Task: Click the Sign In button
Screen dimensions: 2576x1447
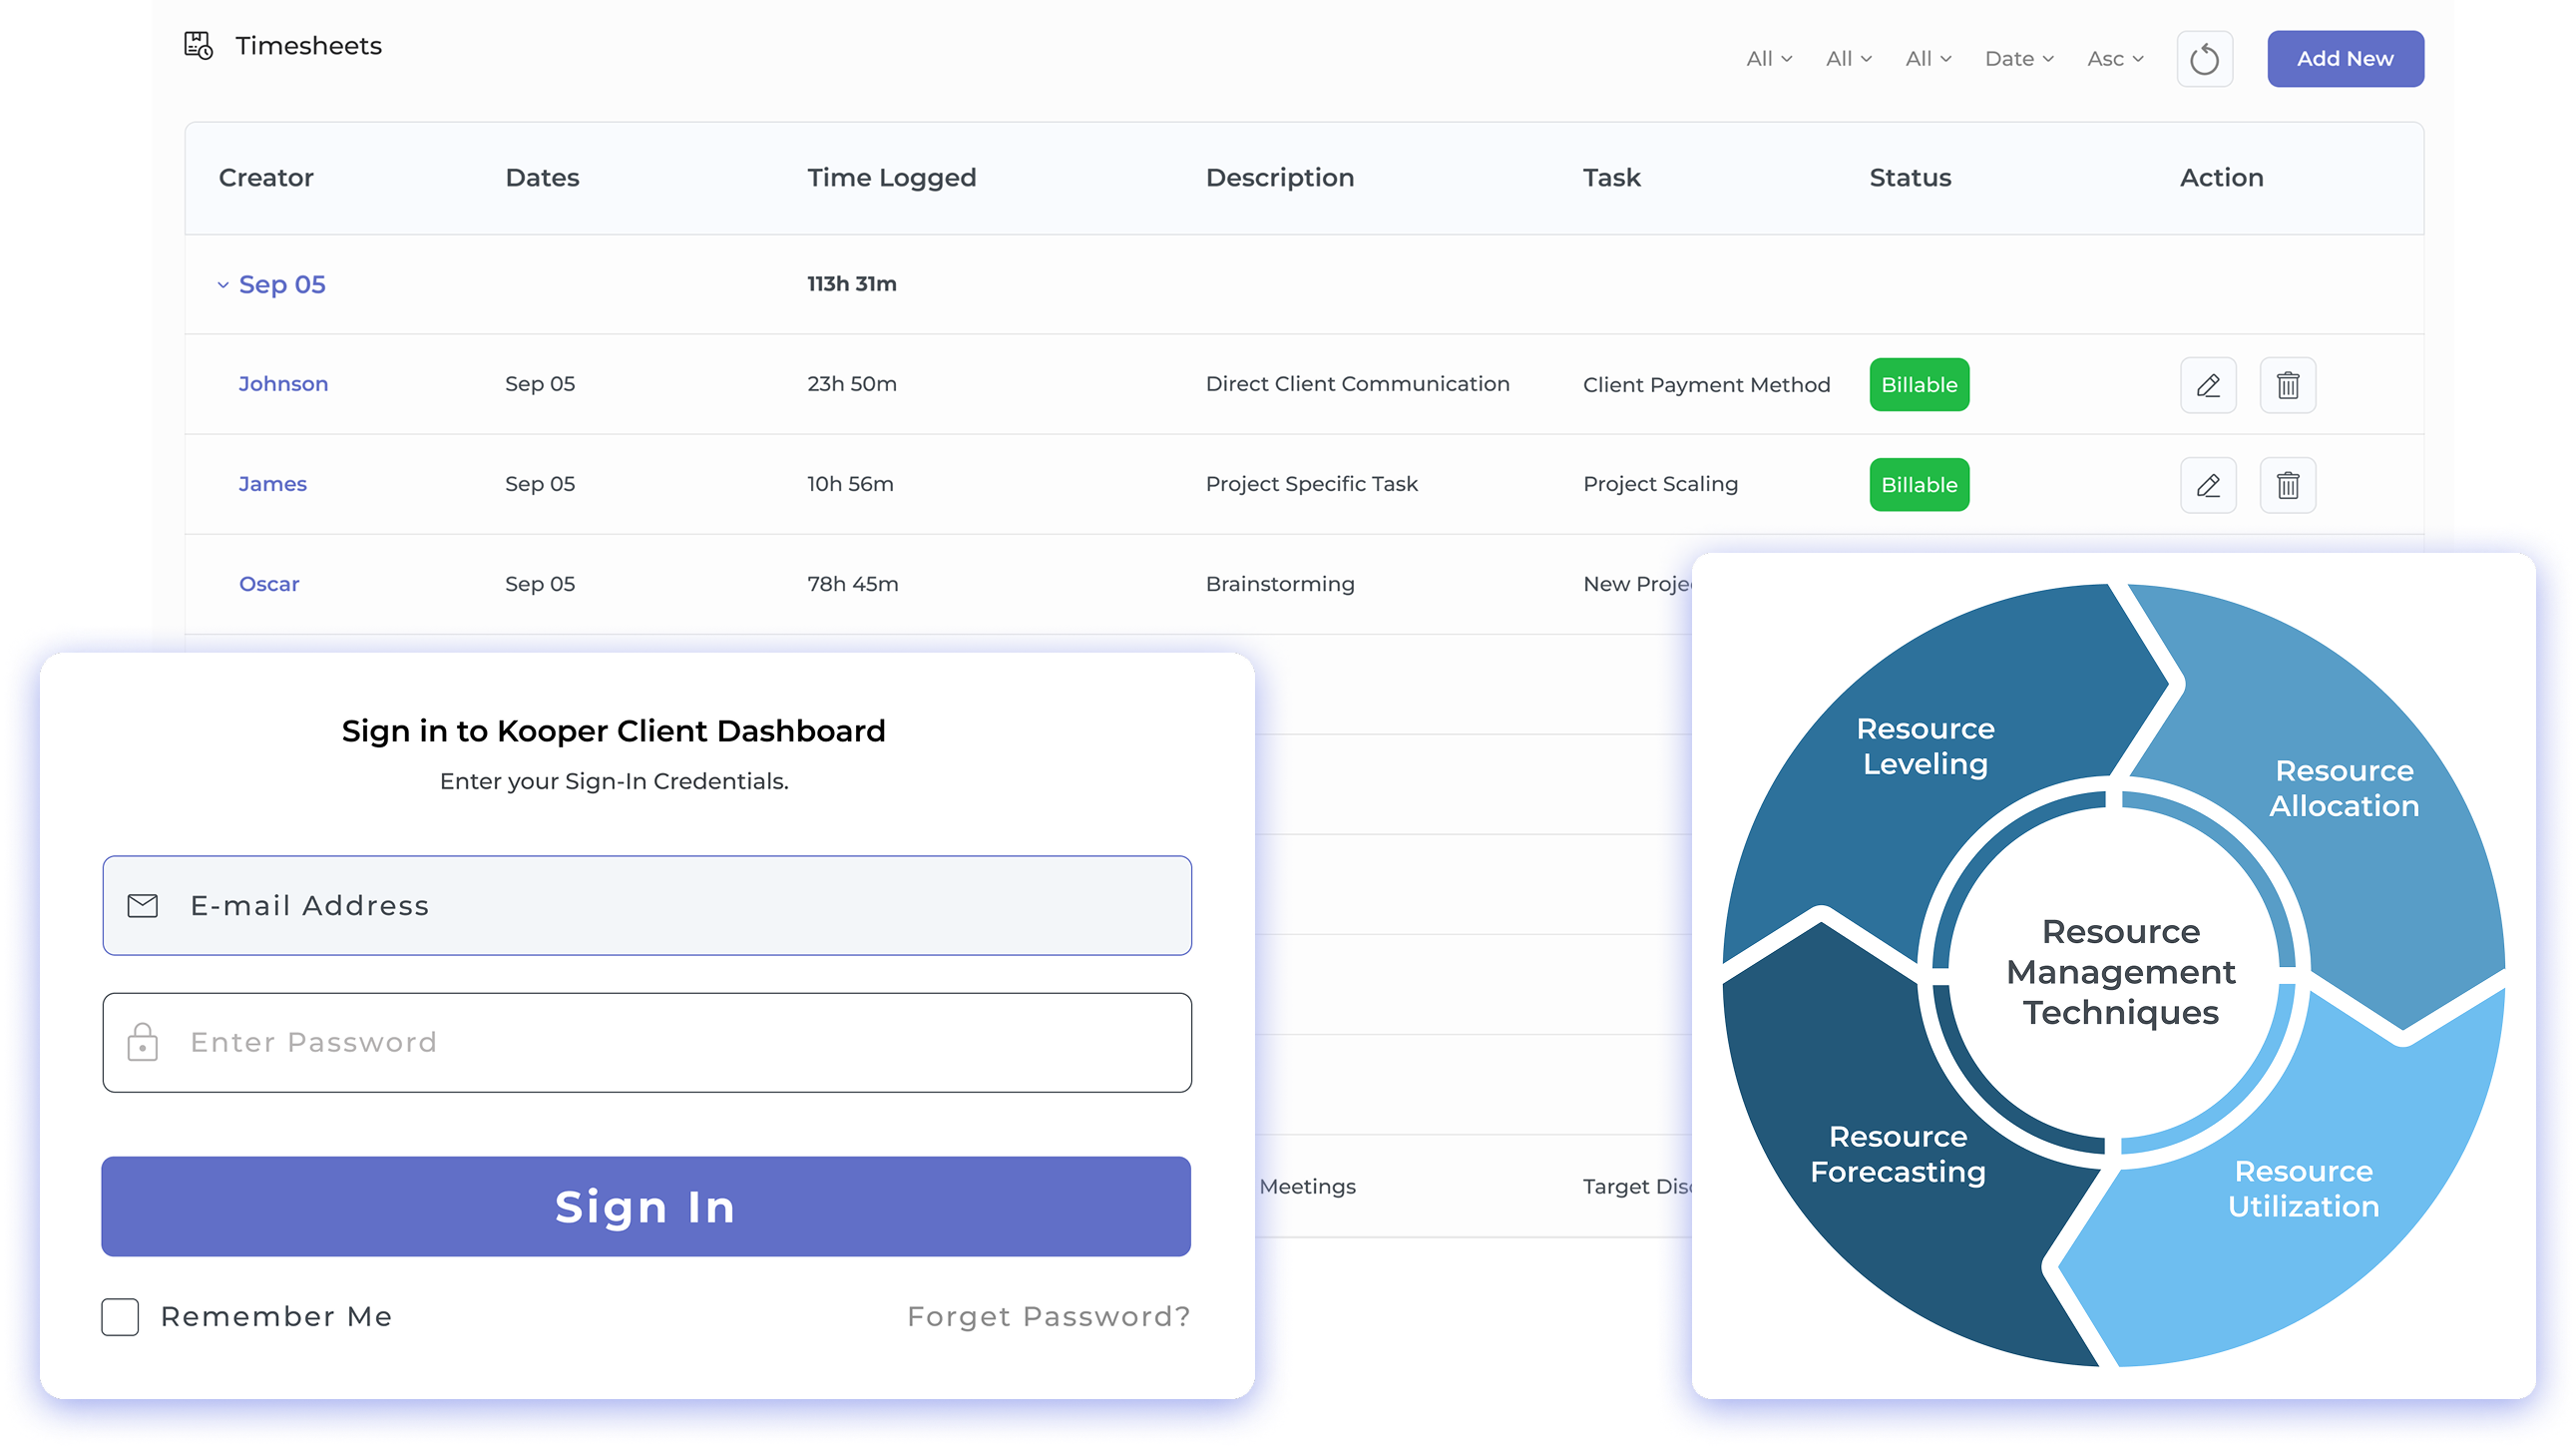Action: (x=646, y=1207)
